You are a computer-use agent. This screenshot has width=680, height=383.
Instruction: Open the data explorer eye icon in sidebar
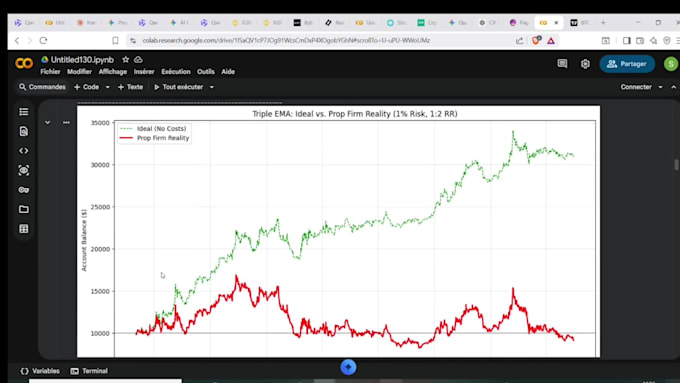(24, 170)
